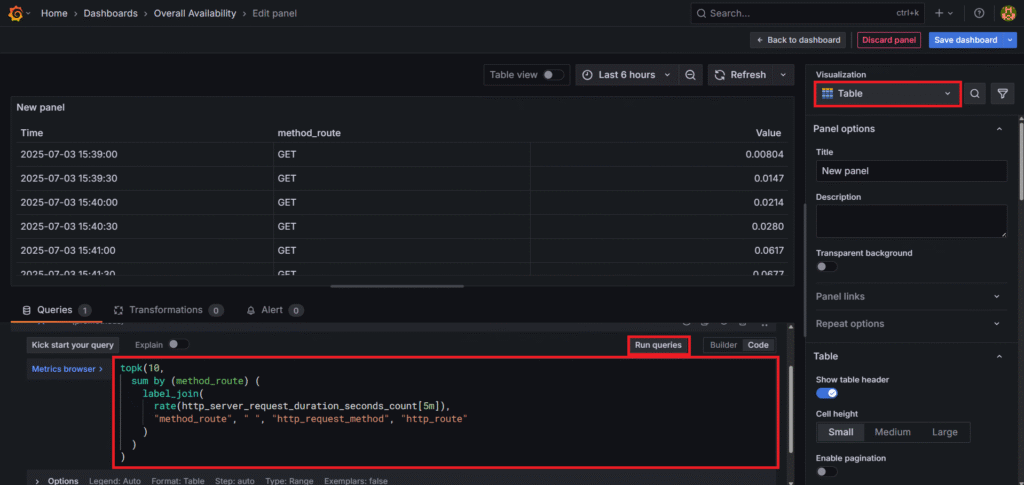Screen dimensions: 1024x485
Task: Open the help question mark icon
Action: 979,13
